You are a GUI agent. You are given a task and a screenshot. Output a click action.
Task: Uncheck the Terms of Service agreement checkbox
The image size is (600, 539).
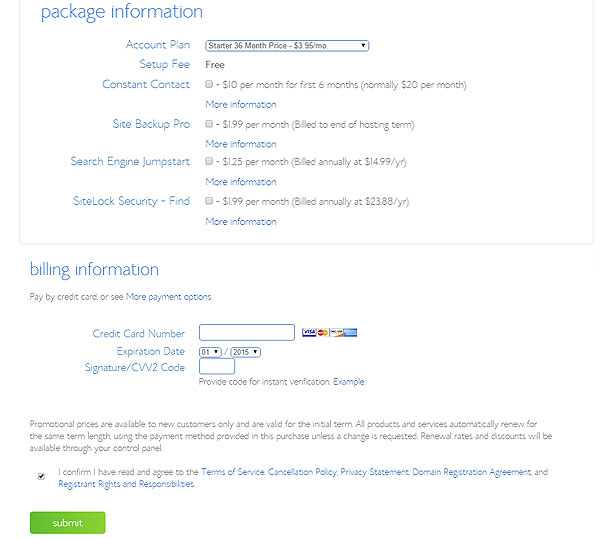coord(41,476)
